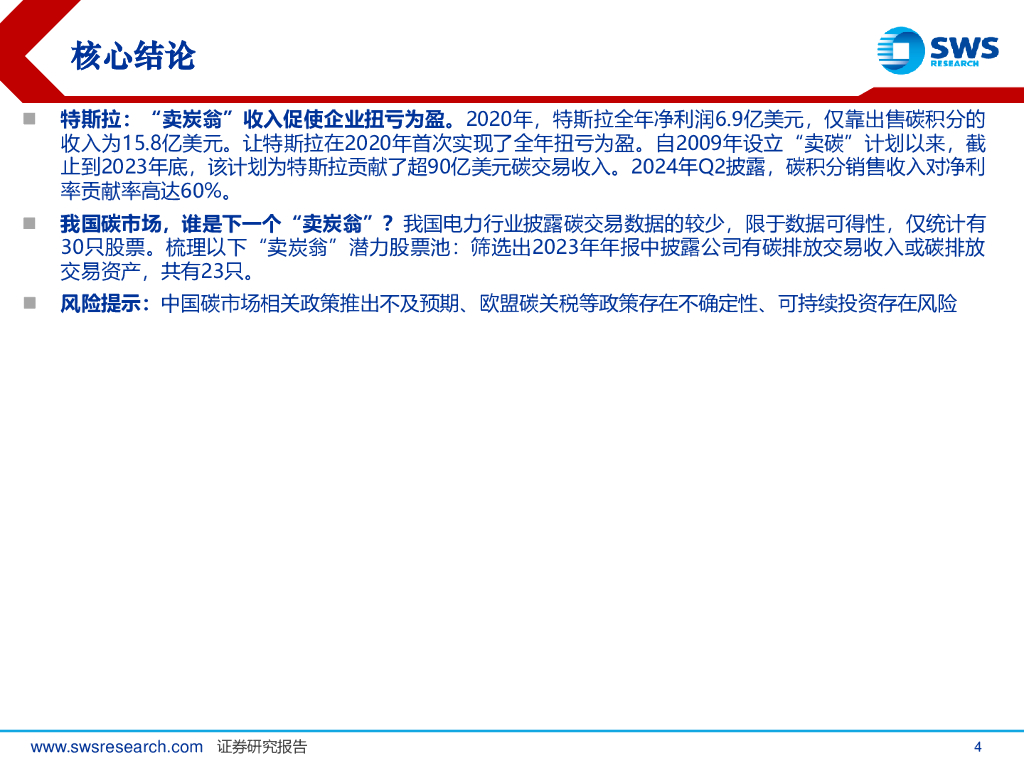Click the bold label 风险提示：
The width and height of the screenshot is (1024, 768).
pyautogui.click(x=105, y=304)
